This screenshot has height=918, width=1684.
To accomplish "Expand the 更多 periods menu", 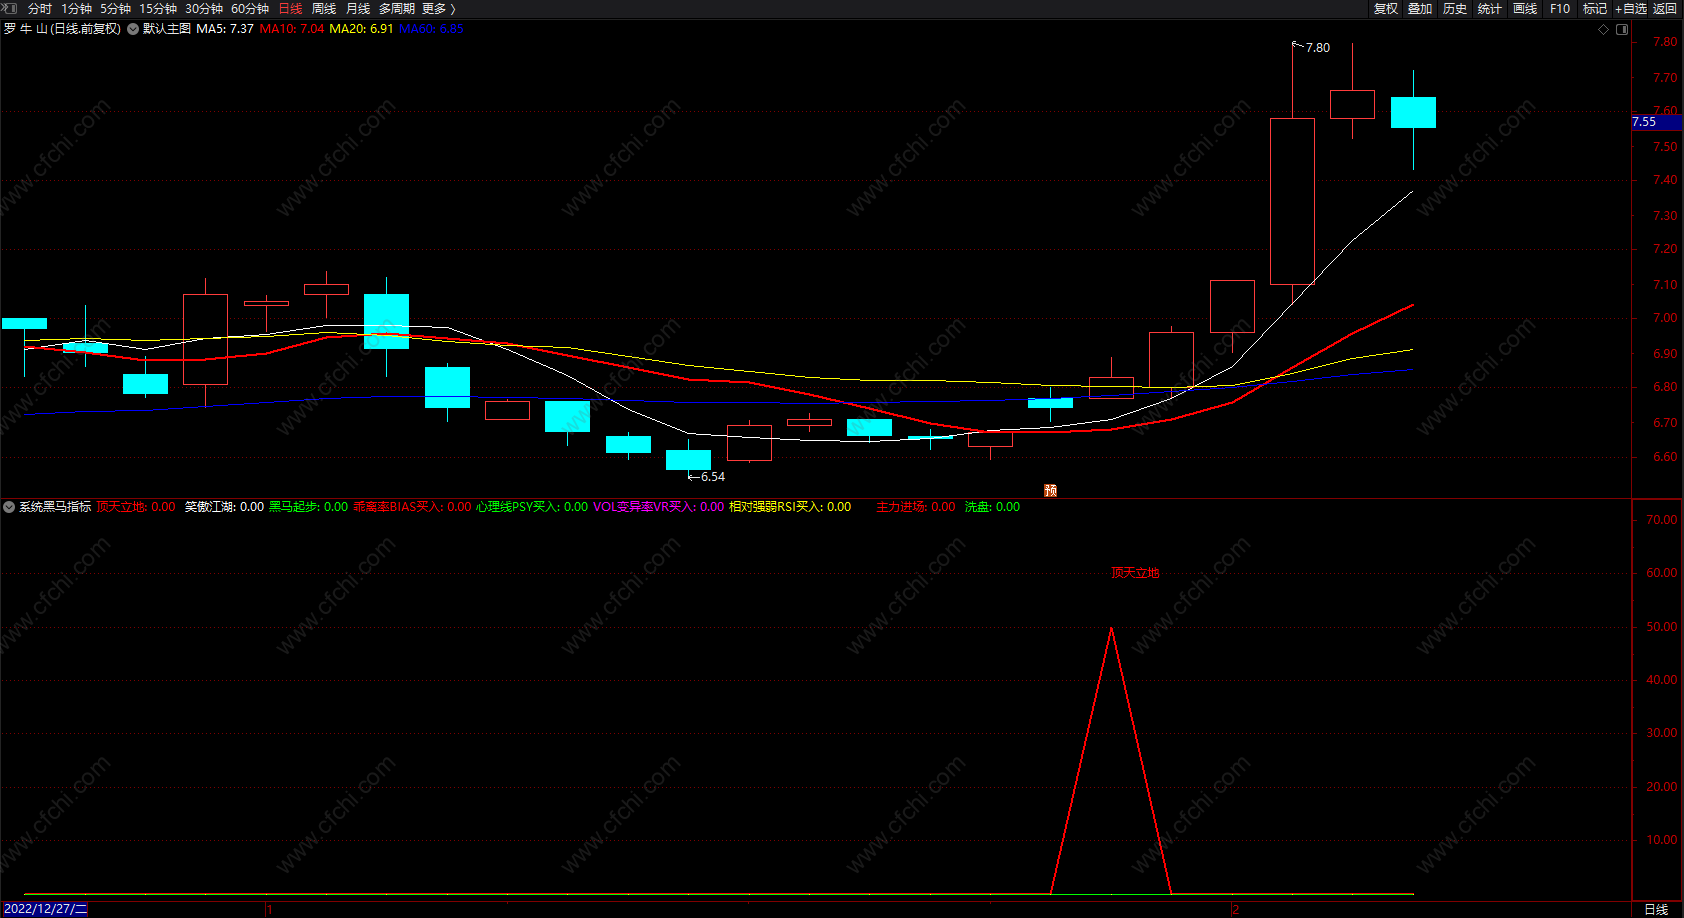I will click(x=439, y=9).
